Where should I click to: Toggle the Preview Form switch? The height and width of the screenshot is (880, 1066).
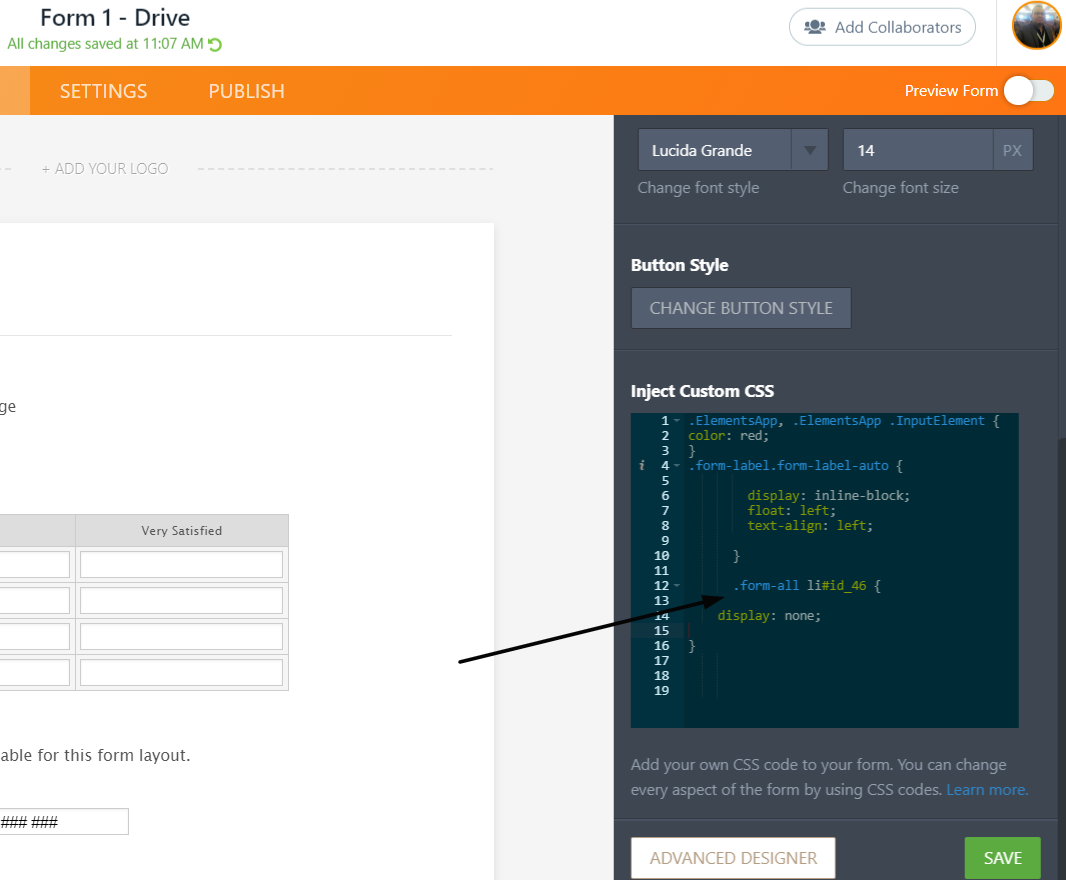click(x=1030, y=90)
